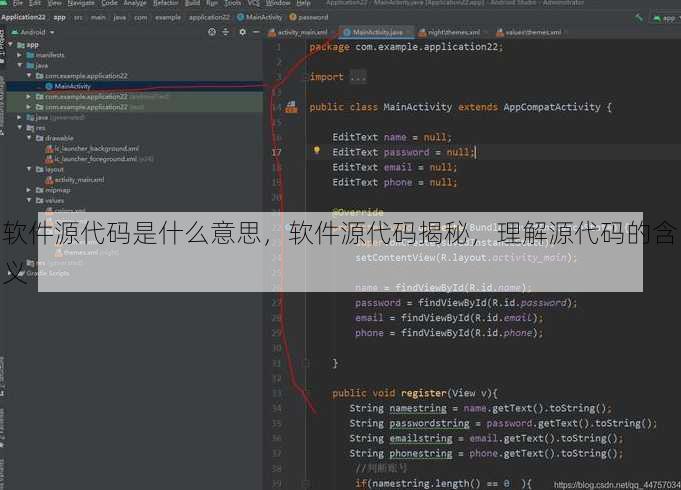Screen dimensions: 681x490
Task: Select the values folder in project tree
Action: 55,201
